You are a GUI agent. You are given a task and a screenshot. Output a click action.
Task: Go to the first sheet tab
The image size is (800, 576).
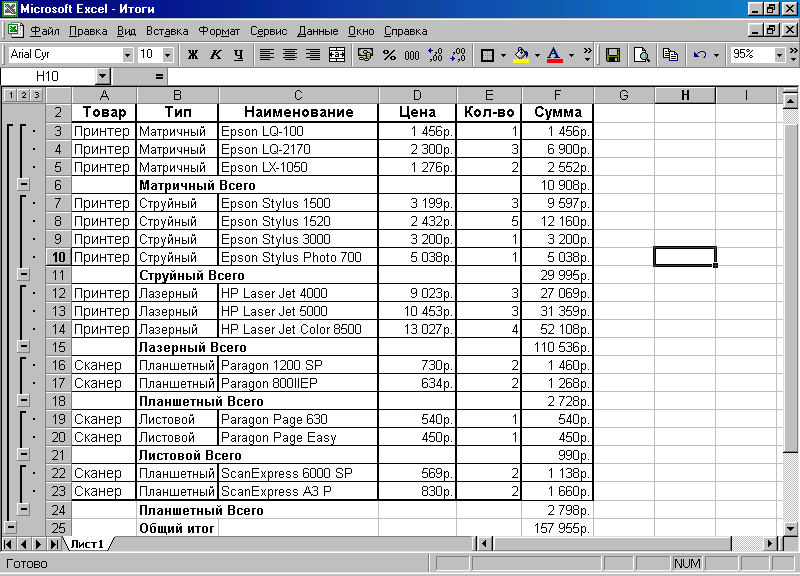(8, 544)
